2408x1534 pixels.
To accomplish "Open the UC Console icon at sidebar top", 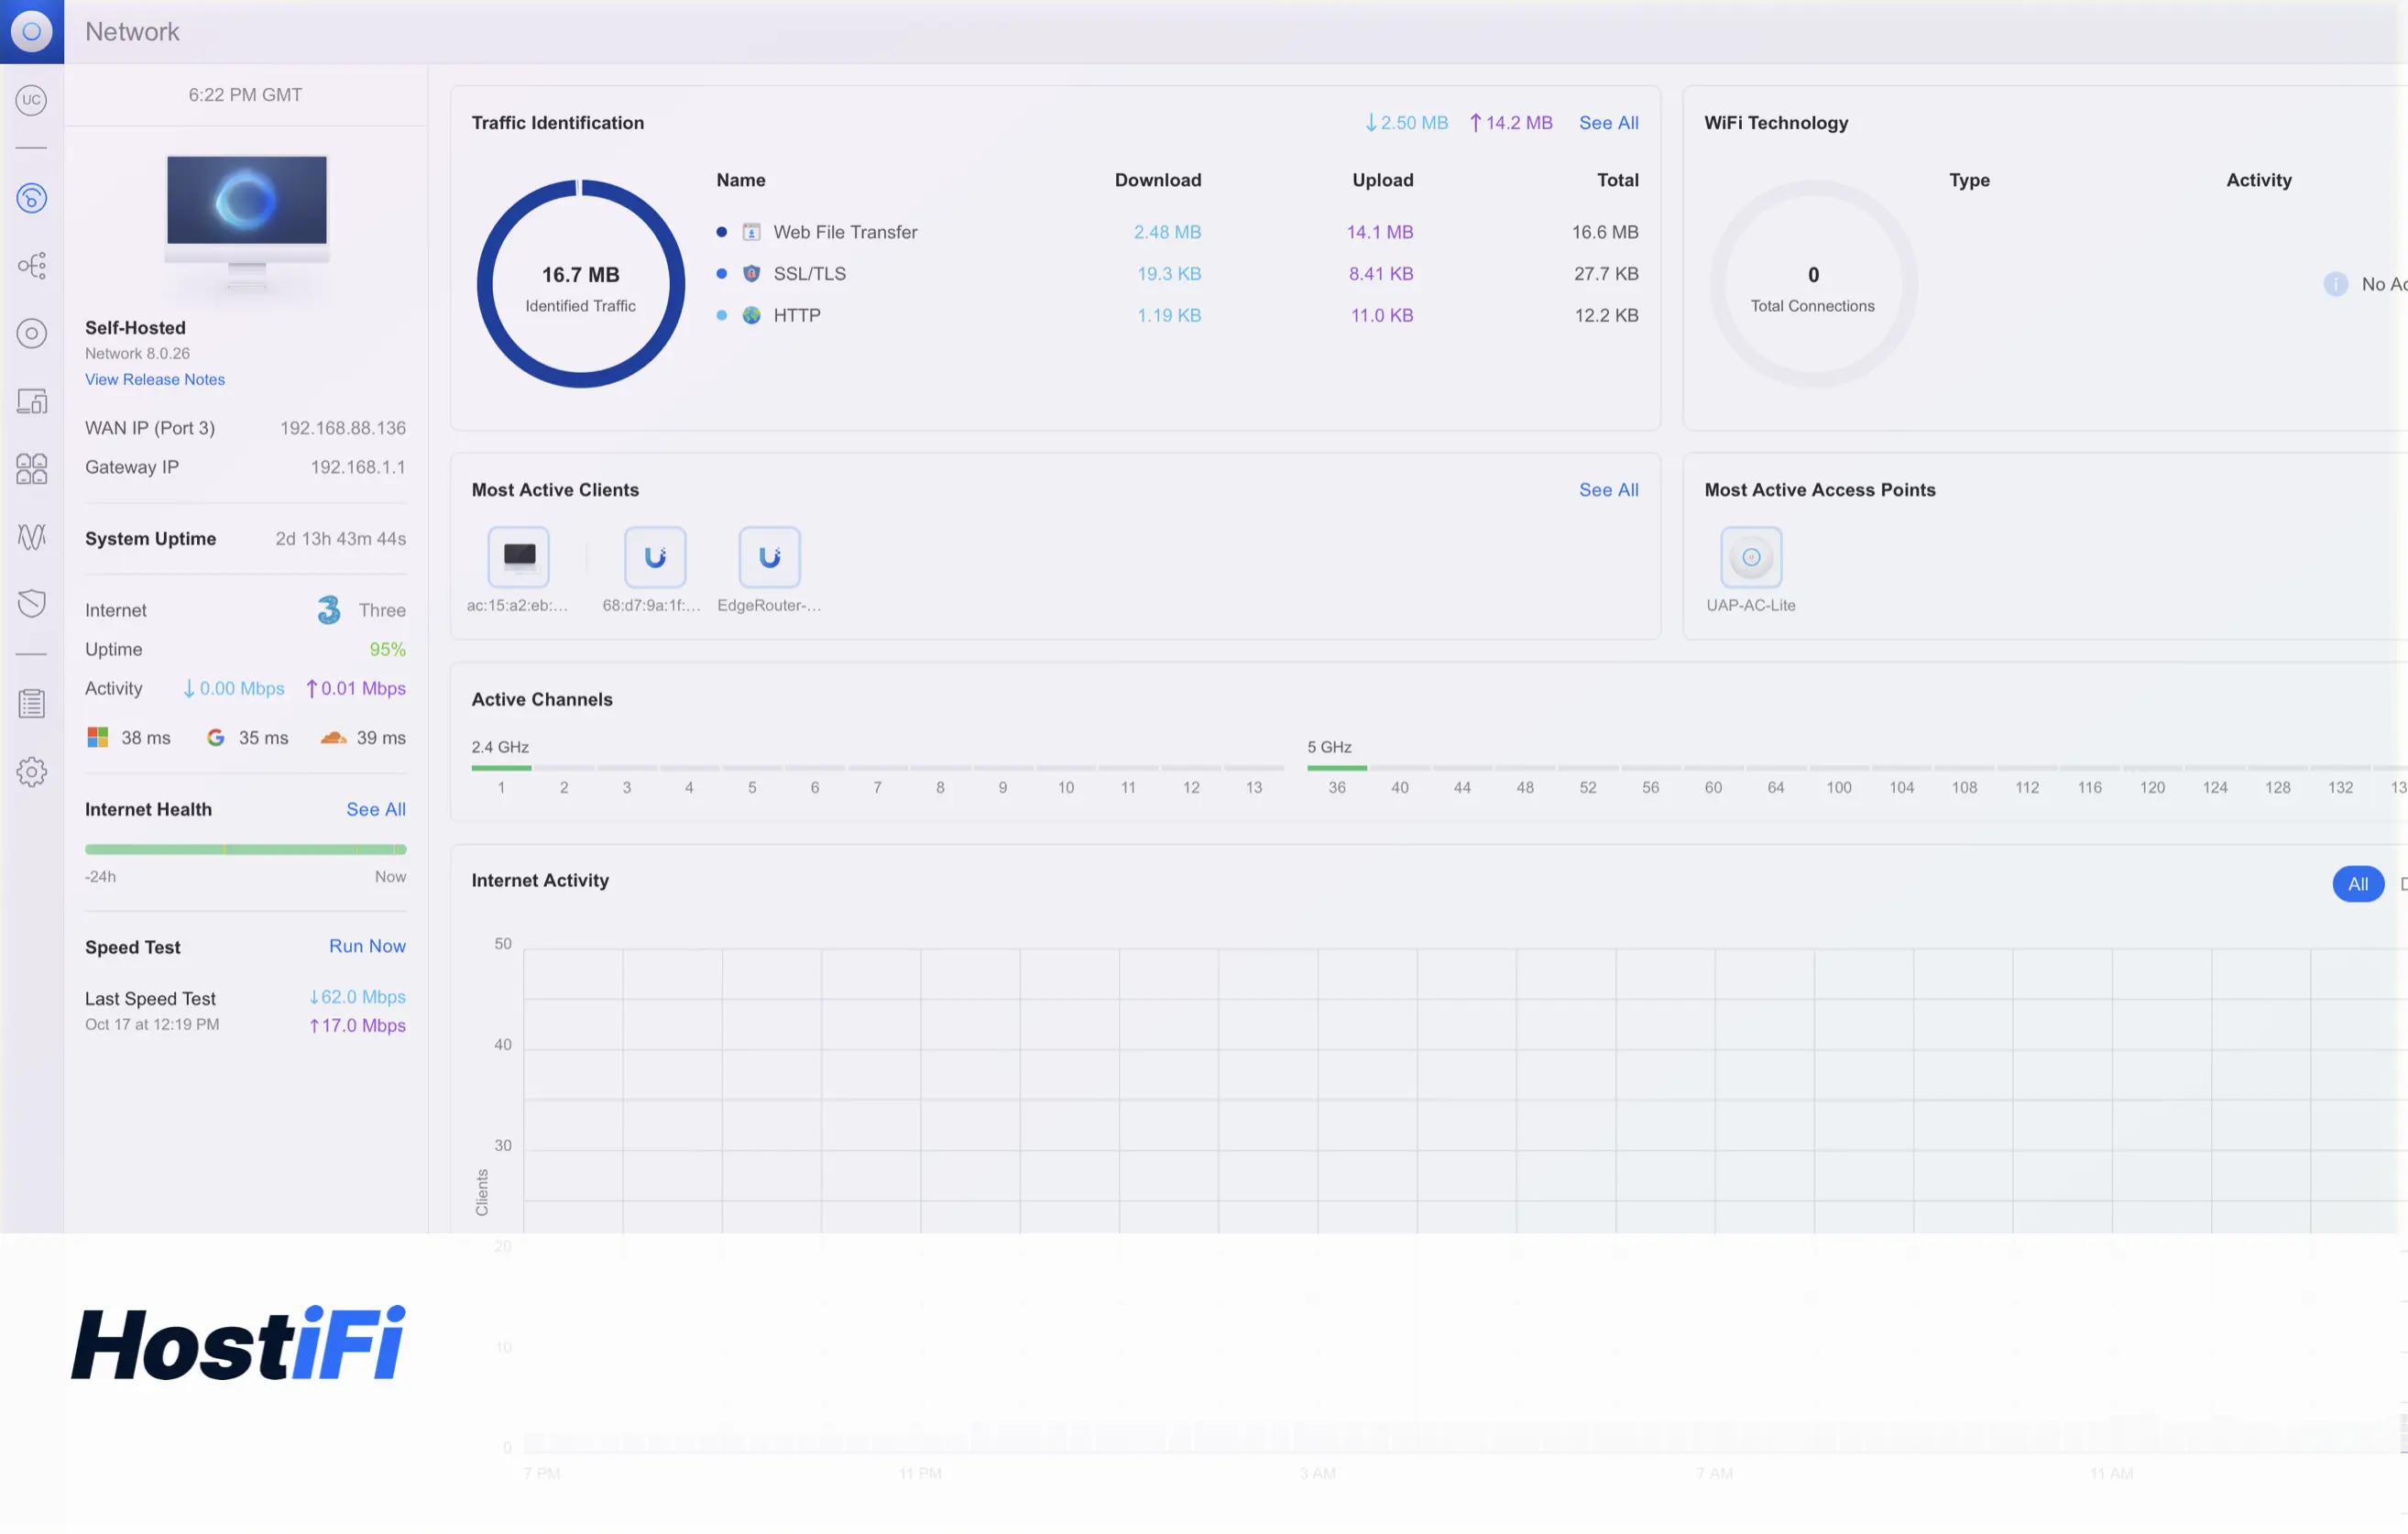I will point(32,100).
